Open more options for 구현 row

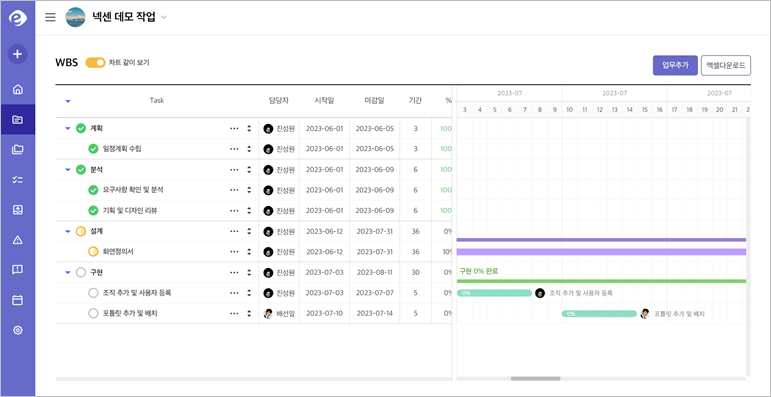(234, 273)
